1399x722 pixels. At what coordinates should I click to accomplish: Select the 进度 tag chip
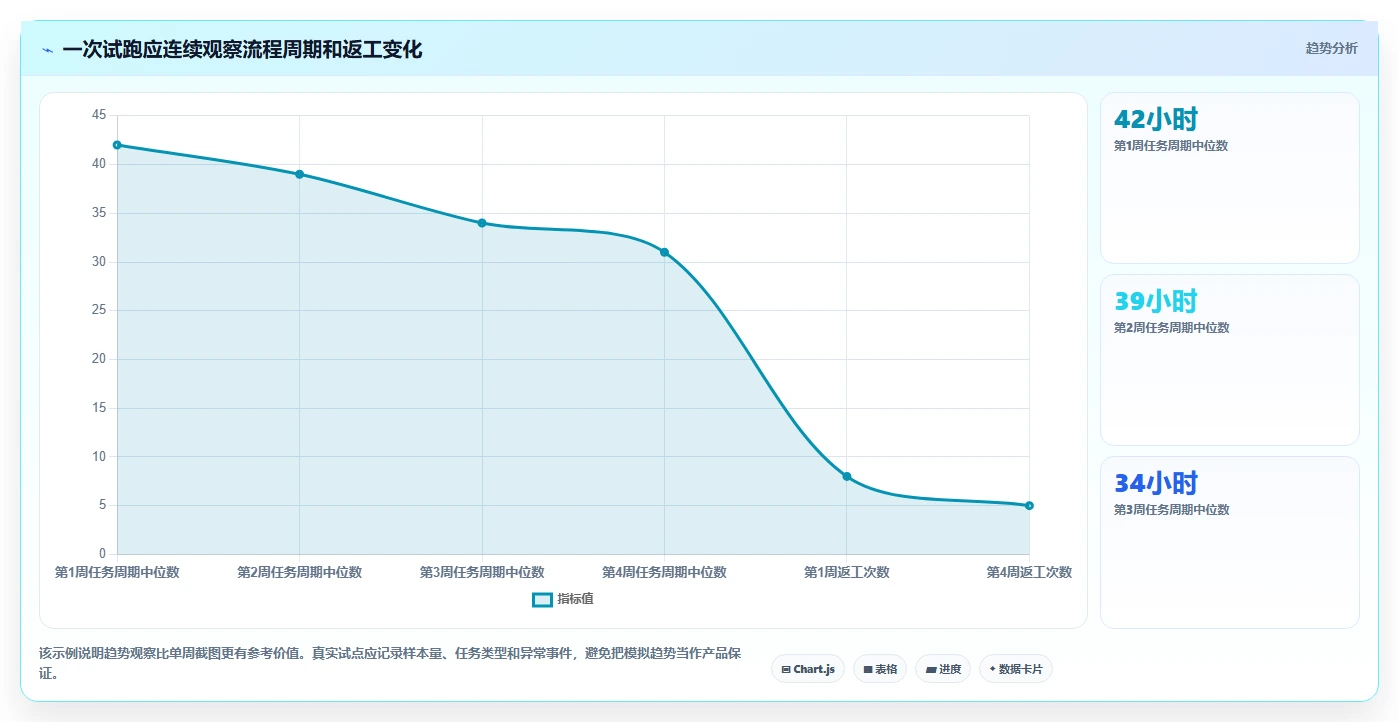click(943, 669)
